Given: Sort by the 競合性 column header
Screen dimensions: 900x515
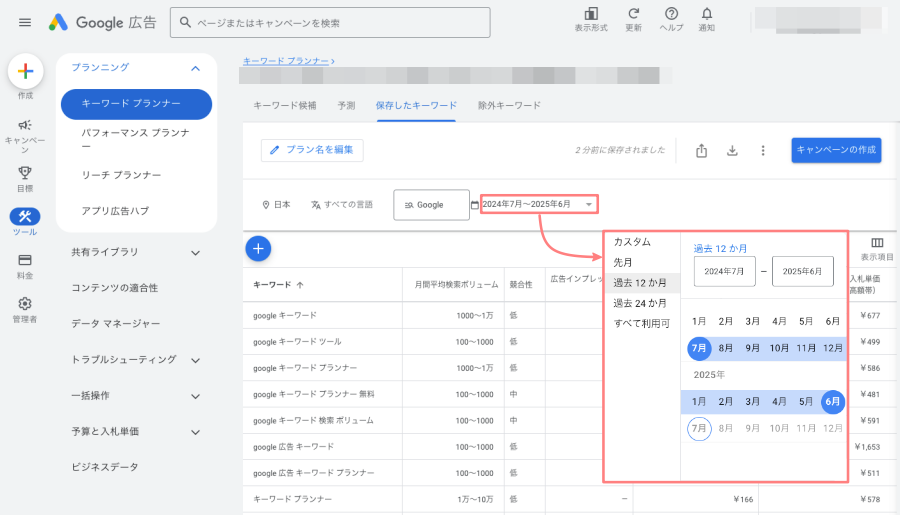Looking at the screenshot, I should (521, 285).
